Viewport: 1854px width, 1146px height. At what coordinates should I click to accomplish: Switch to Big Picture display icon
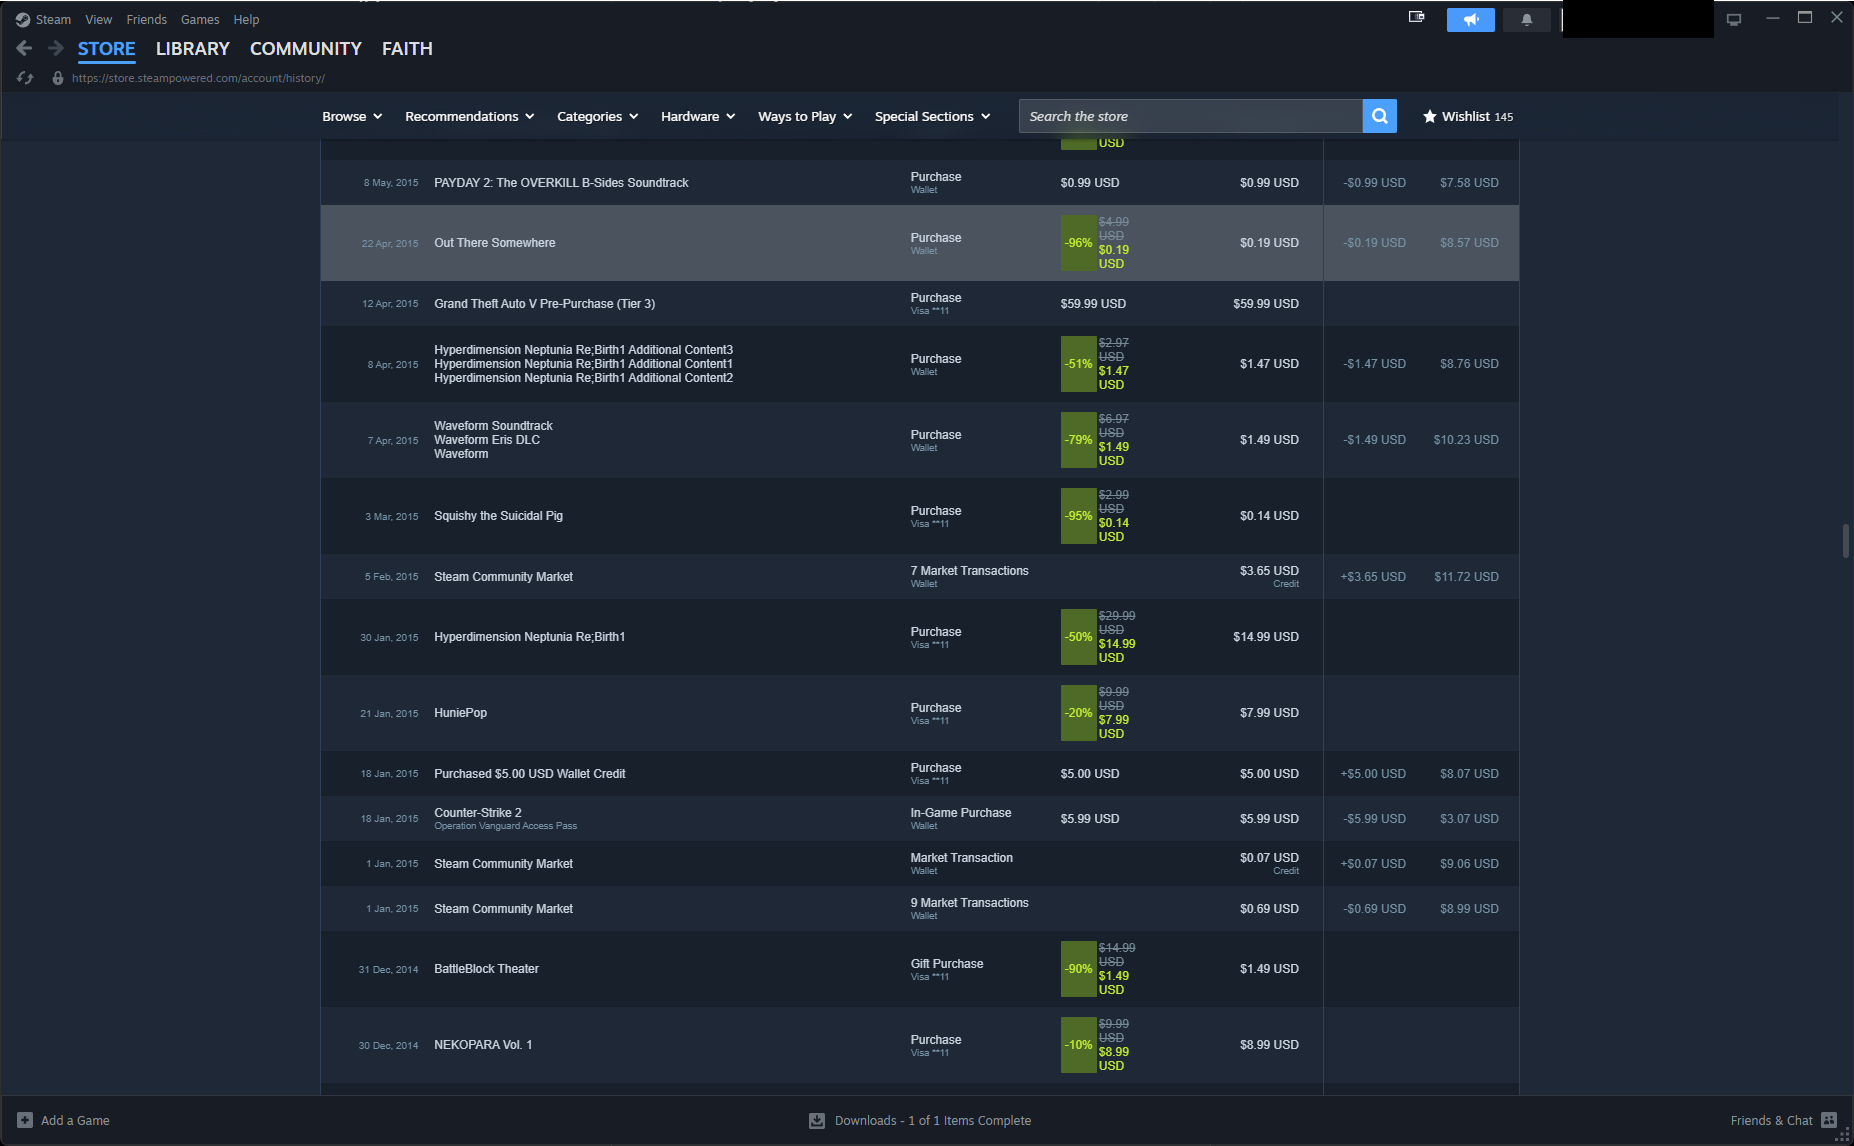pyautogui.click(x=1734, y=19)
